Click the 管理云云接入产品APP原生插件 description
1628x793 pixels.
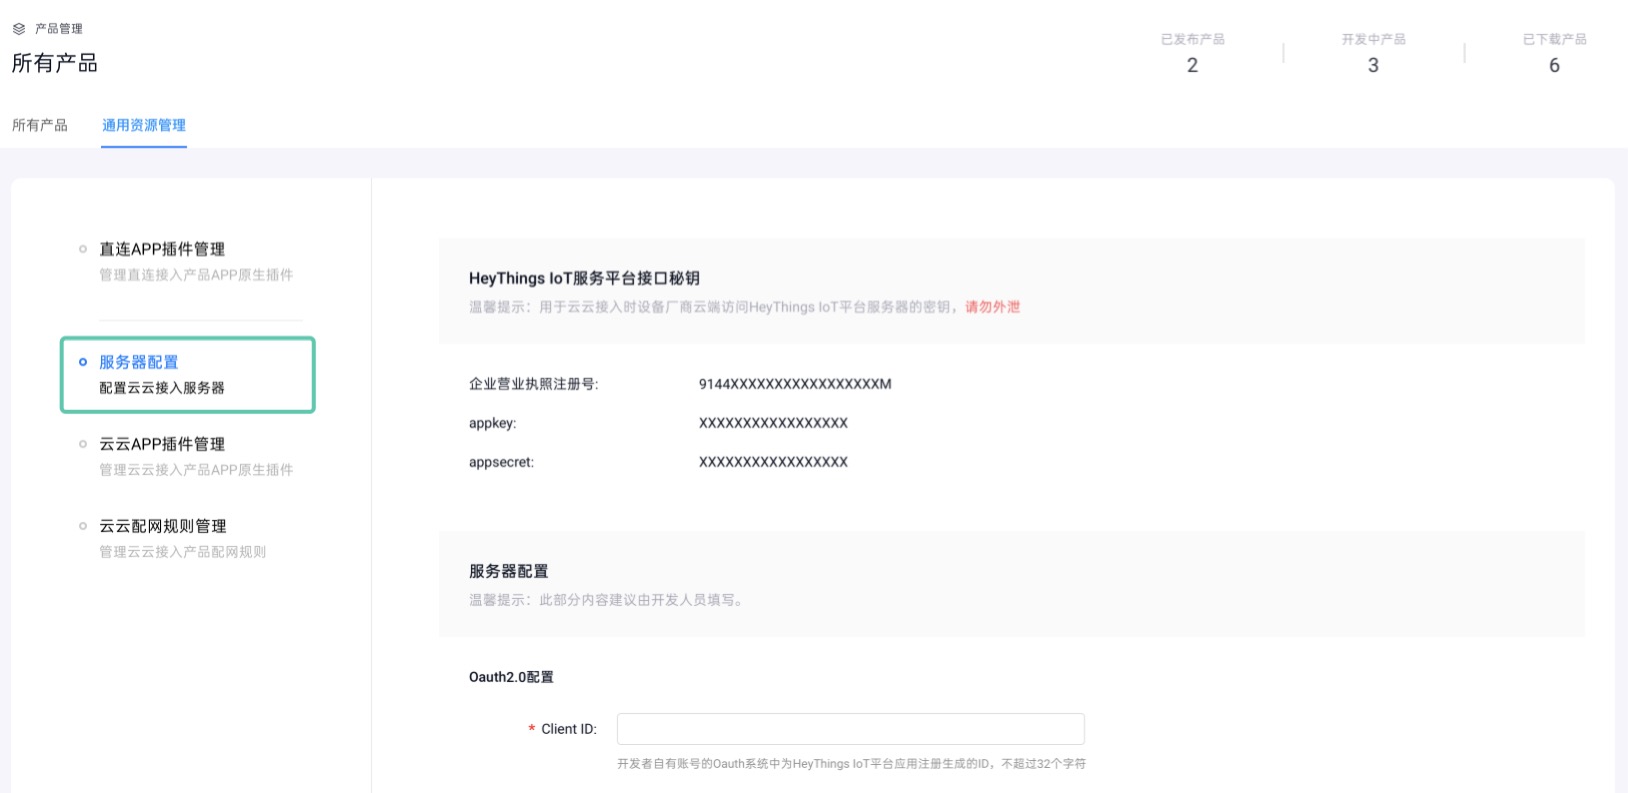(196, 470)
